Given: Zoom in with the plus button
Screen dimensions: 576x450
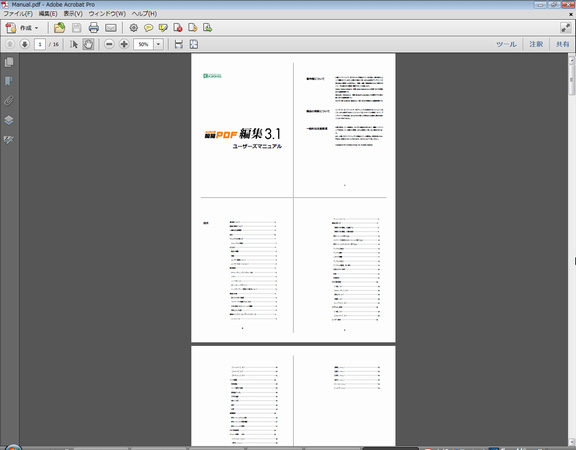Looking at the screenshot, I should 124,44.
